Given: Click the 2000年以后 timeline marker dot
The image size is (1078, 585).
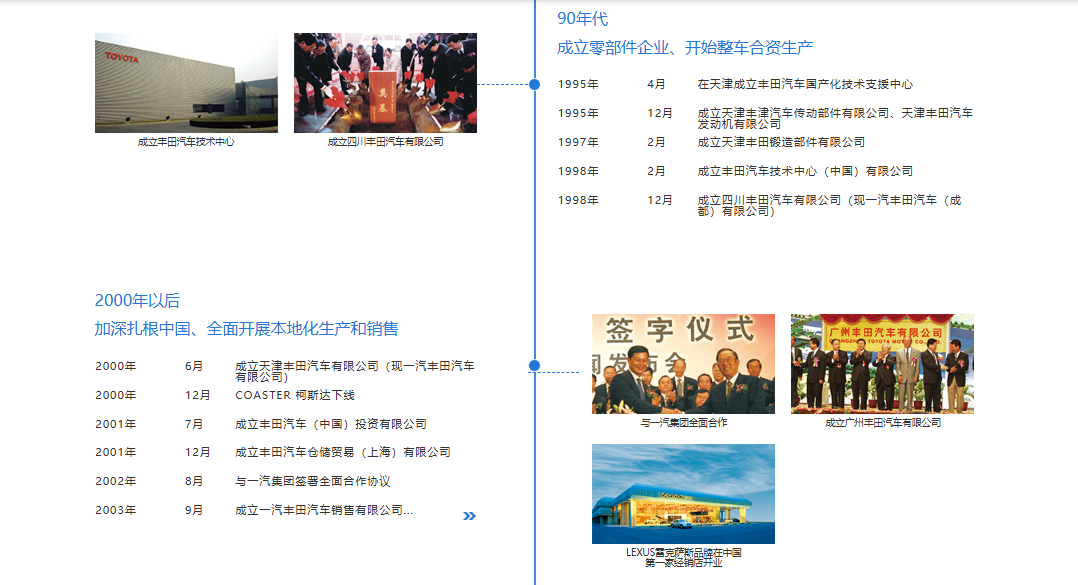Looking at the screenshot, I should click(x=534, y=366).
